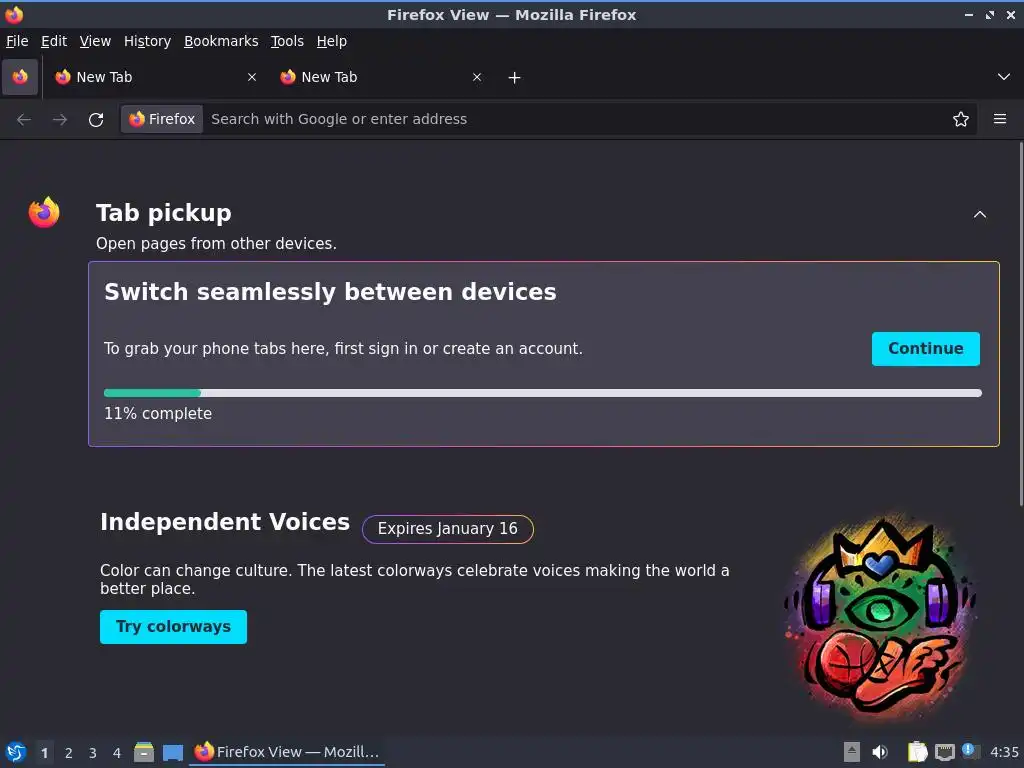Viewport: 1024px width, 768px height.
Task: Click the 11% complete text
Action: tap(158, 414)
